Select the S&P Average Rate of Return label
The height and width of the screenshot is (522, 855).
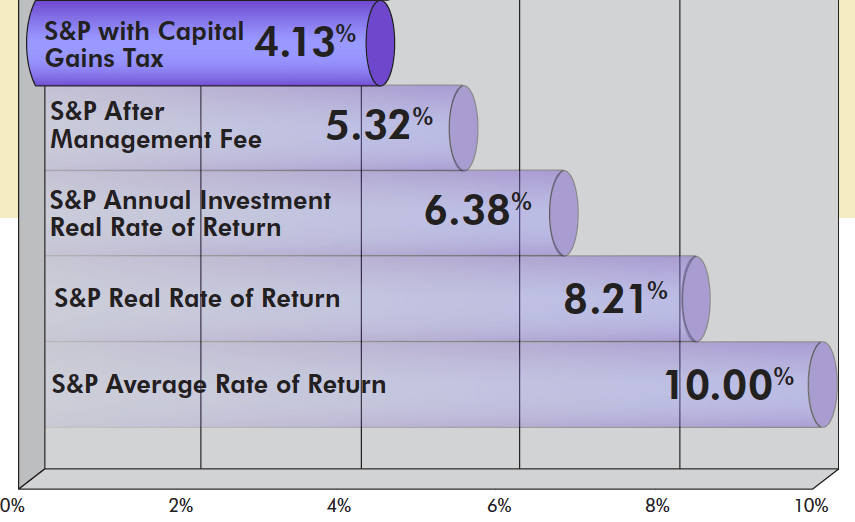pos(219,384)
